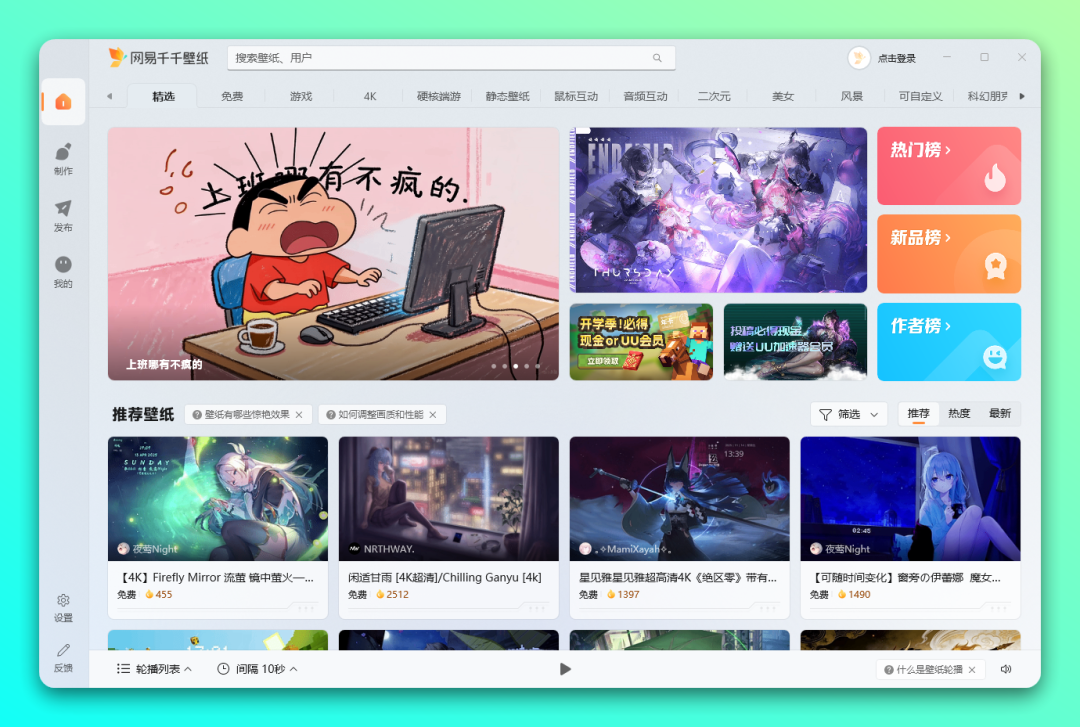
Task: Switch to the 游戏 tab
Action: tap(301, 96)
